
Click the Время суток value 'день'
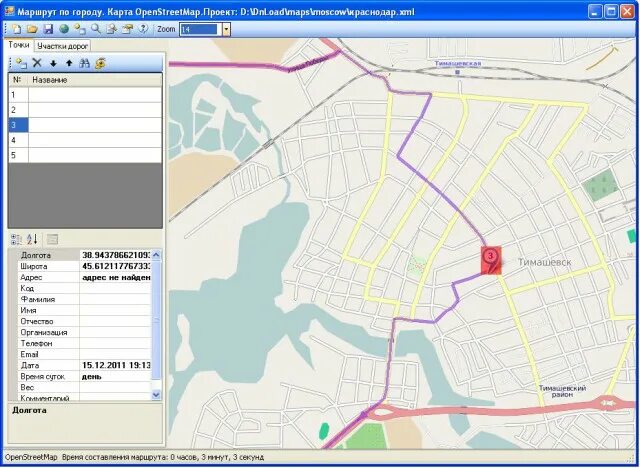(116, 377)
